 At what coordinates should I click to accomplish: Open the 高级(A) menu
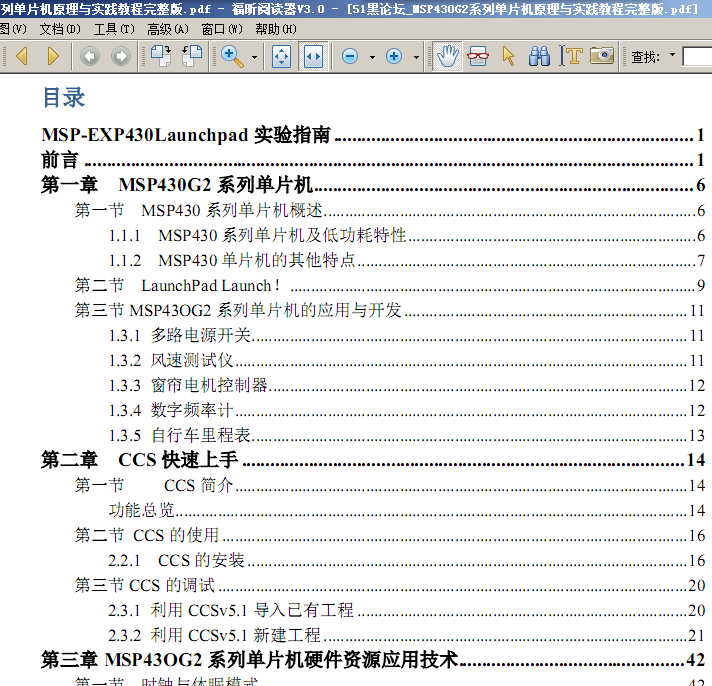coord(168,30)
